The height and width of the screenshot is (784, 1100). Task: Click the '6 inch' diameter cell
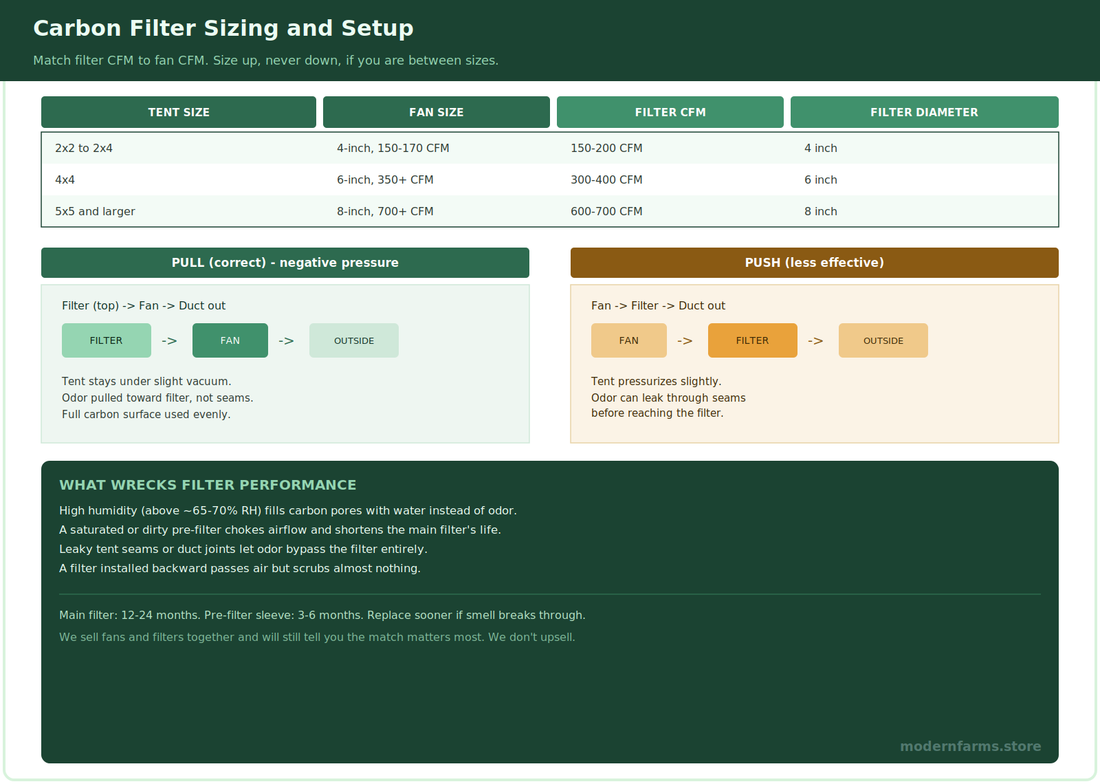point(820,180)
